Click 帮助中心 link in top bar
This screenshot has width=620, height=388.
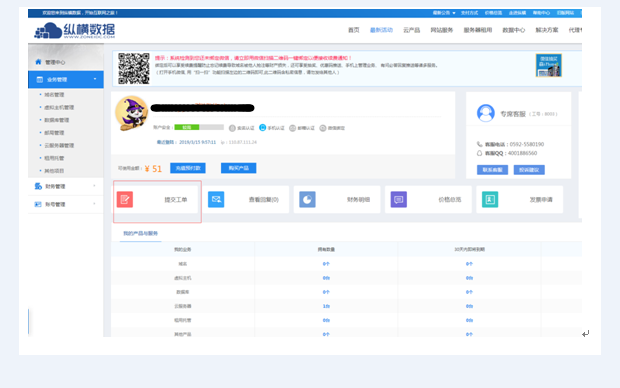pos(541,13)
